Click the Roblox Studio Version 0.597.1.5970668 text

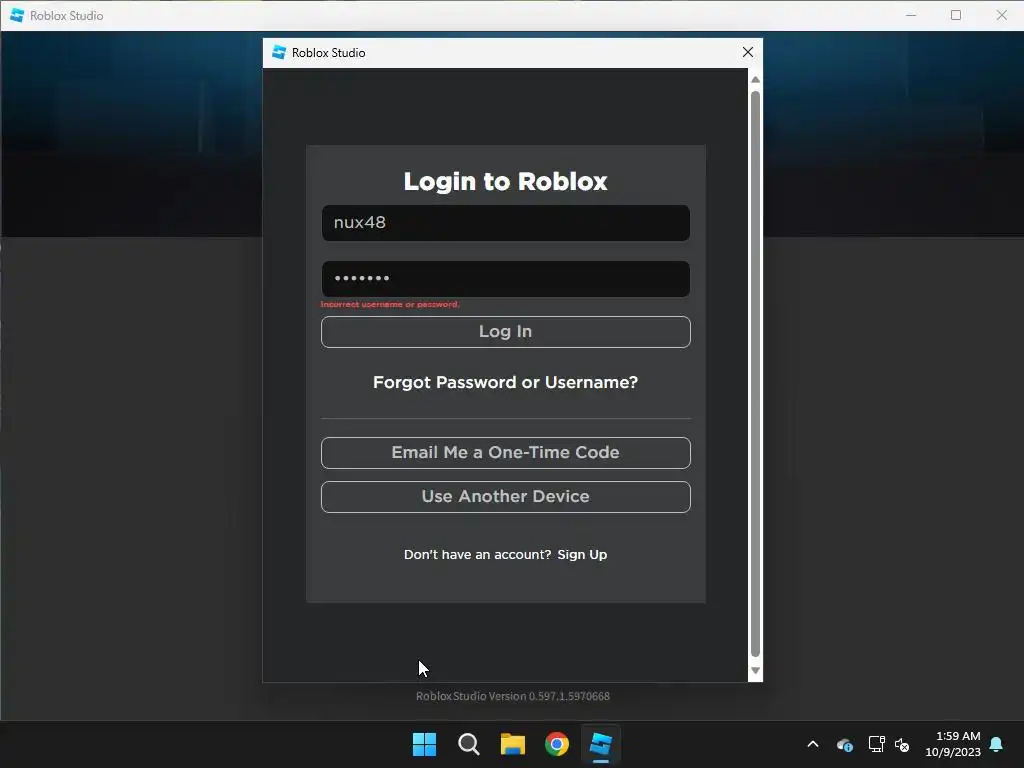tap(513, 696)
